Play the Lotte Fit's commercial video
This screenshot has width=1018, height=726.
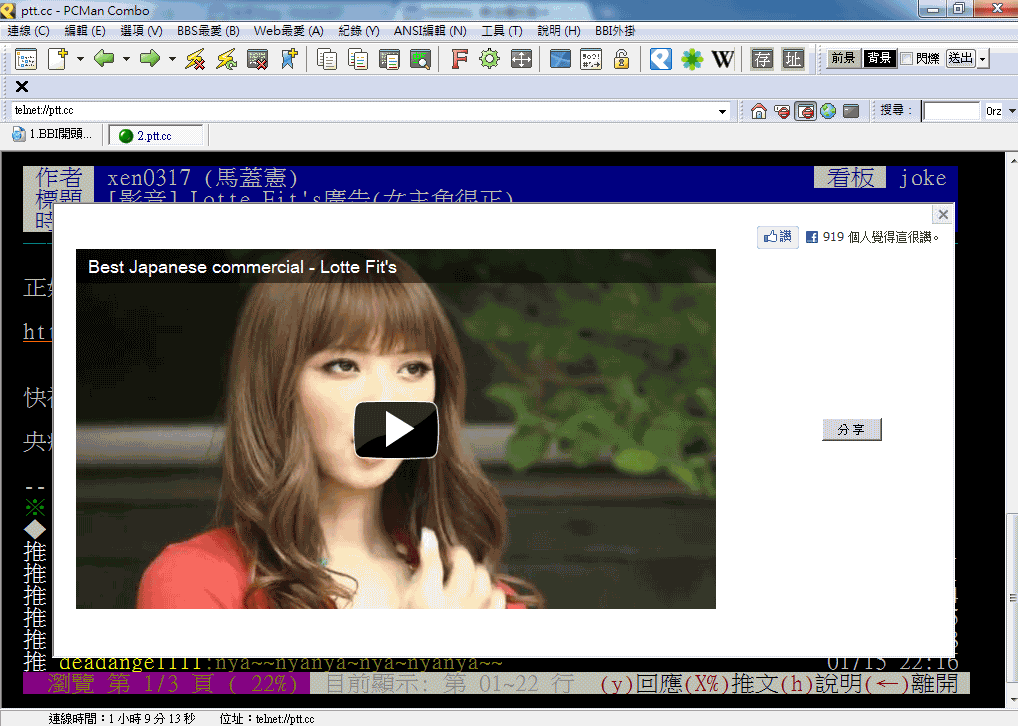396,430
